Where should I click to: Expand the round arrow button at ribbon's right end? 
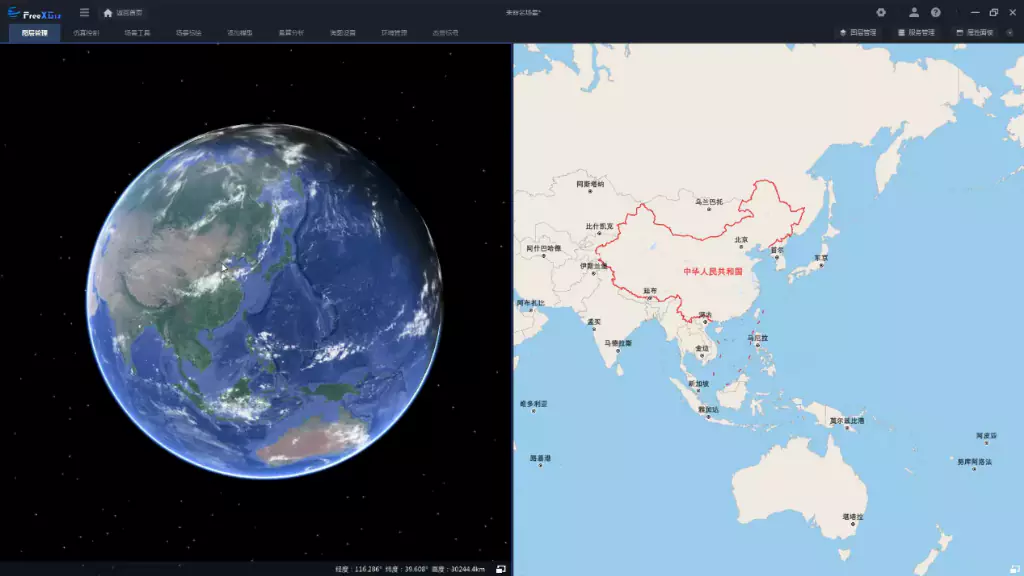1009,33
